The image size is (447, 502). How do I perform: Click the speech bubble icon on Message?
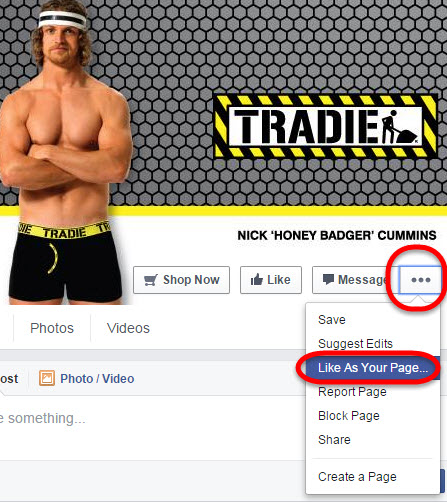tap(328, 279)
